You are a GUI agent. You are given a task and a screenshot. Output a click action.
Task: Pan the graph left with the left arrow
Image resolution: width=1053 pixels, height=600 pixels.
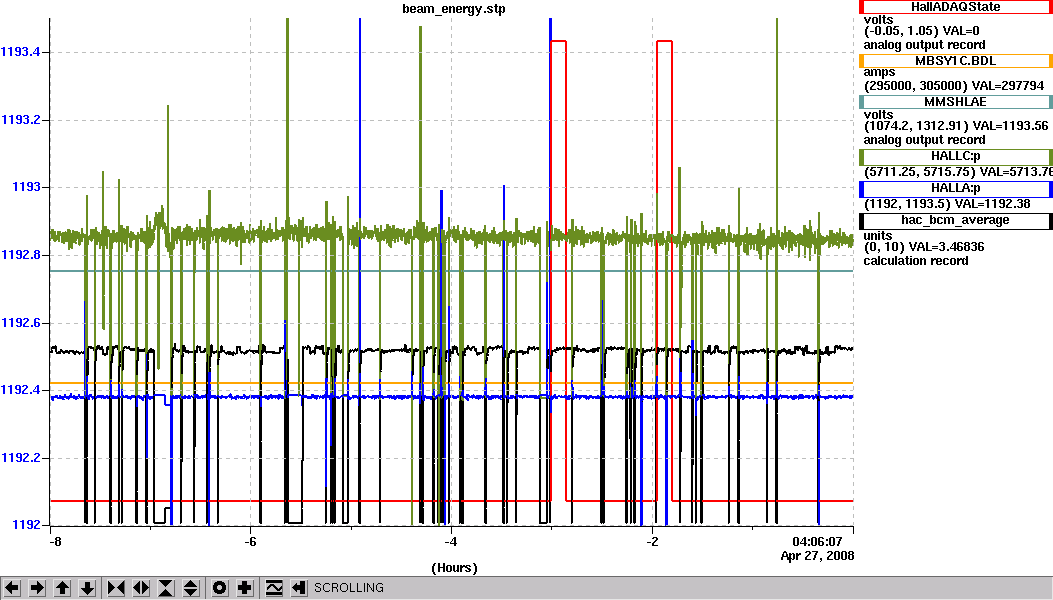[12, 588]
